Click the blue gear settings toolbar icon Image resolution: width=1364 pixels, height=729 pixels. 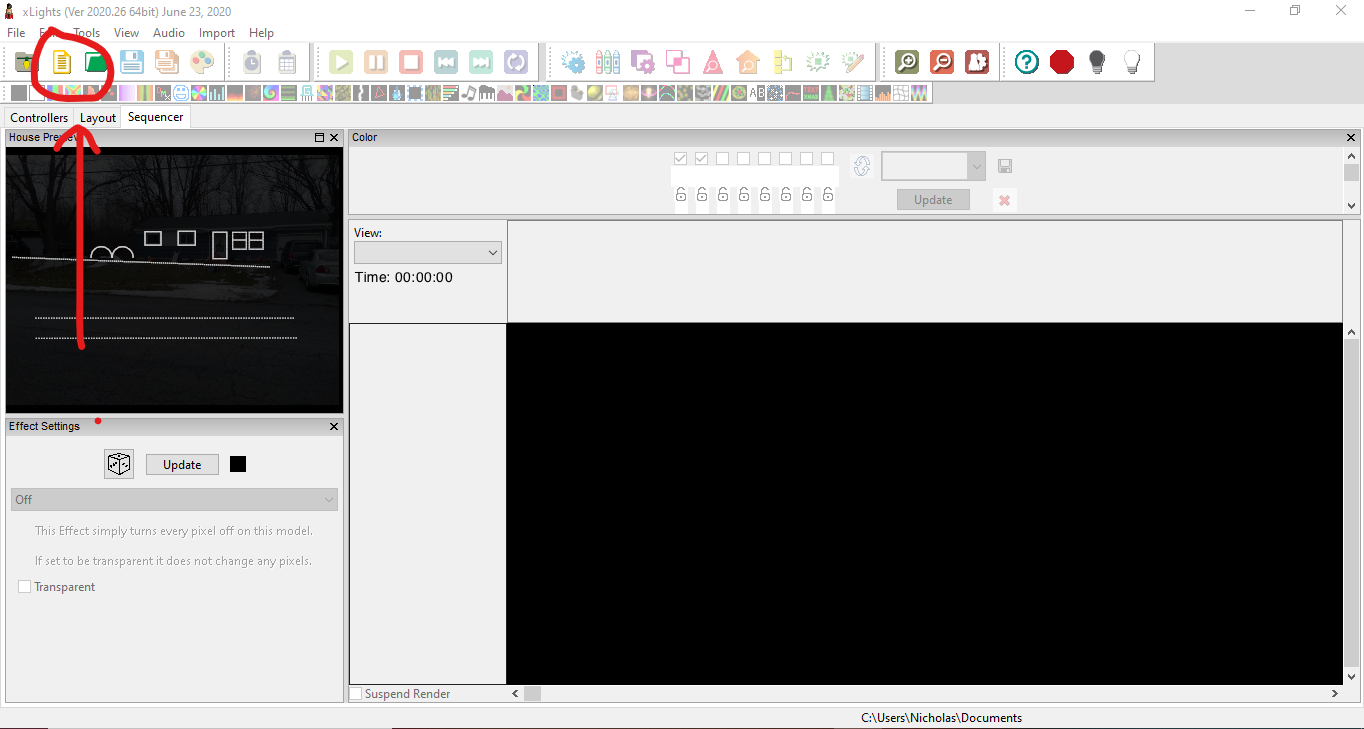click(x=573, y=62)
